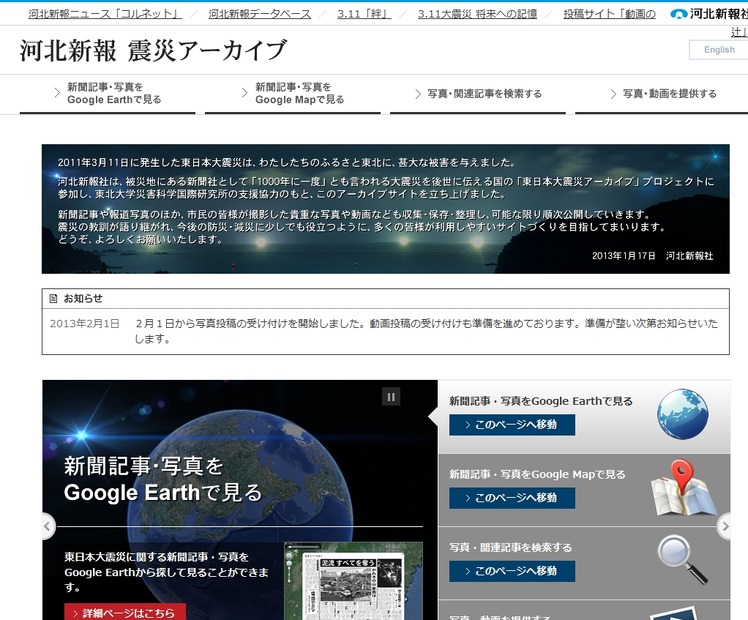The height and width of the screenshot is (620, 748).
Task: Click the 2013年2月1日 notice date
Action: click(x=84, y=324)
